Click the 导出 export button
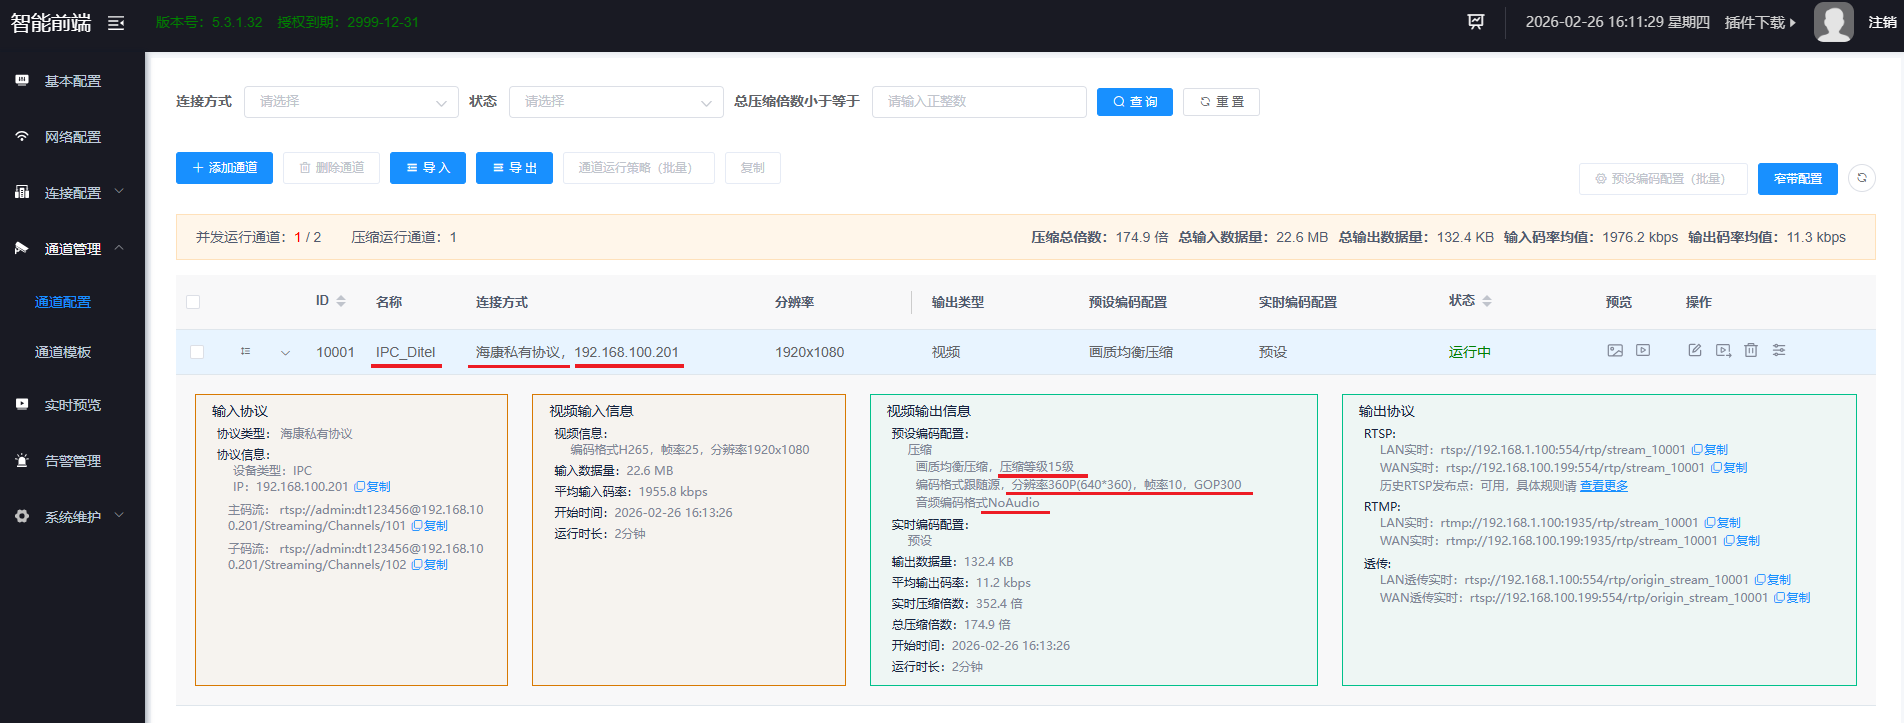This screenshot has height=723, width=1904. tap(514, 168)
